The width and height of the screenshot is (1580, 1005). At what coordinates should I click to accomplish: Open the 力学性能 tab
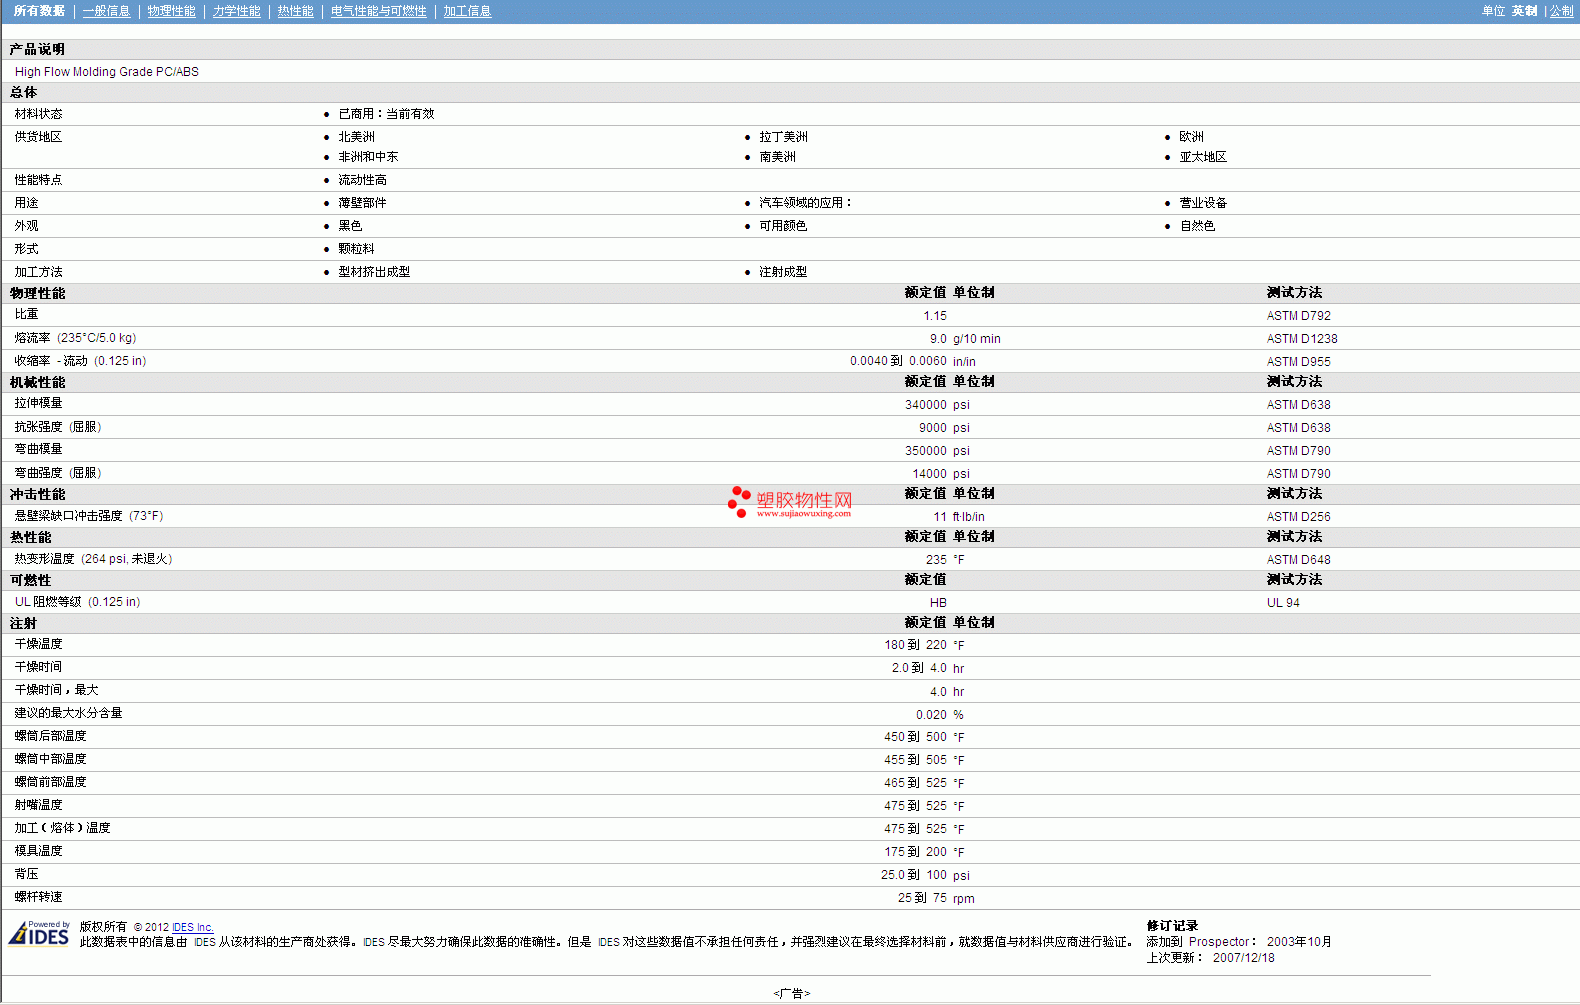pyautogui.click(x=237, y=11)
